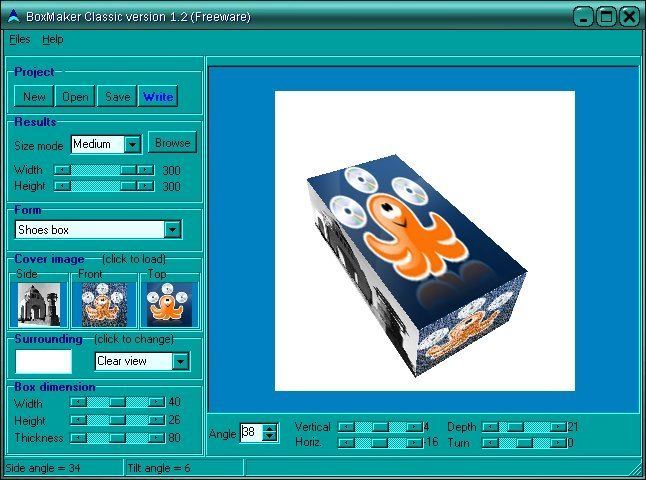Click right arrow of Vertical slider
646x480 pixels.
[414, 427]
